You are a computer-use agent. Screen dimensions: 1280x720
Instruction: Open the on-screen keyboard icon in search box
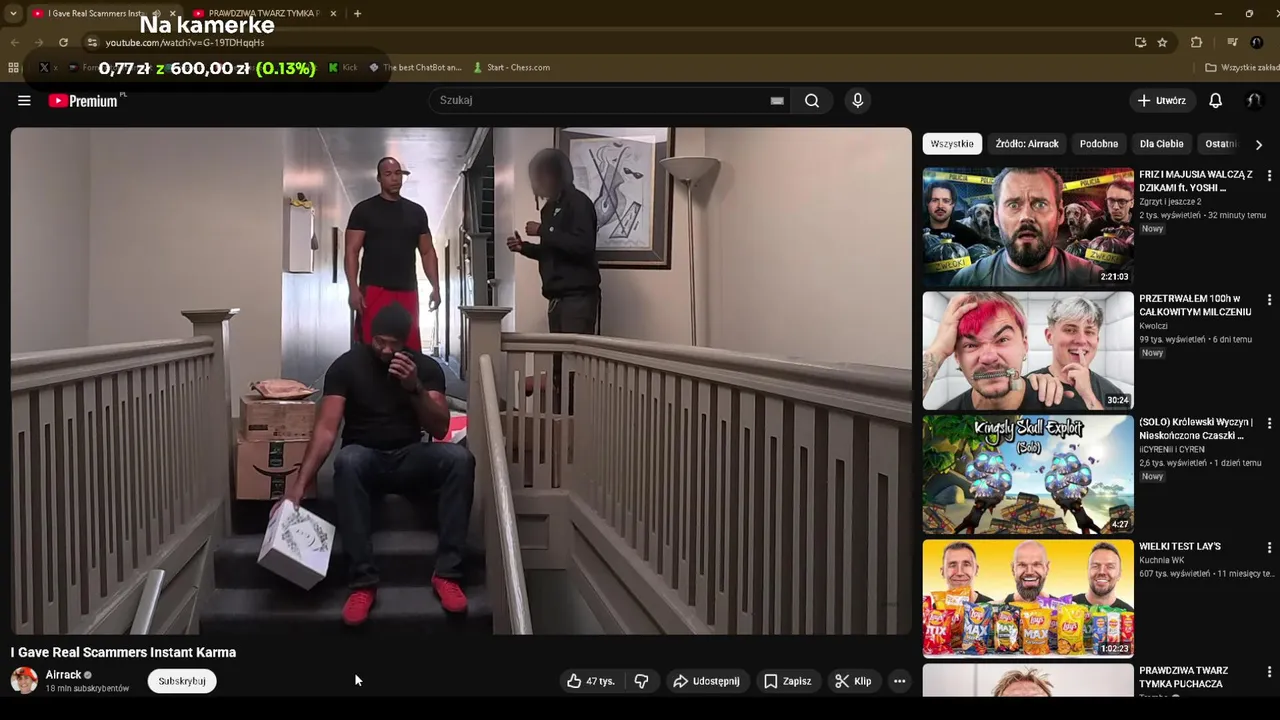[x=777, y=100]
